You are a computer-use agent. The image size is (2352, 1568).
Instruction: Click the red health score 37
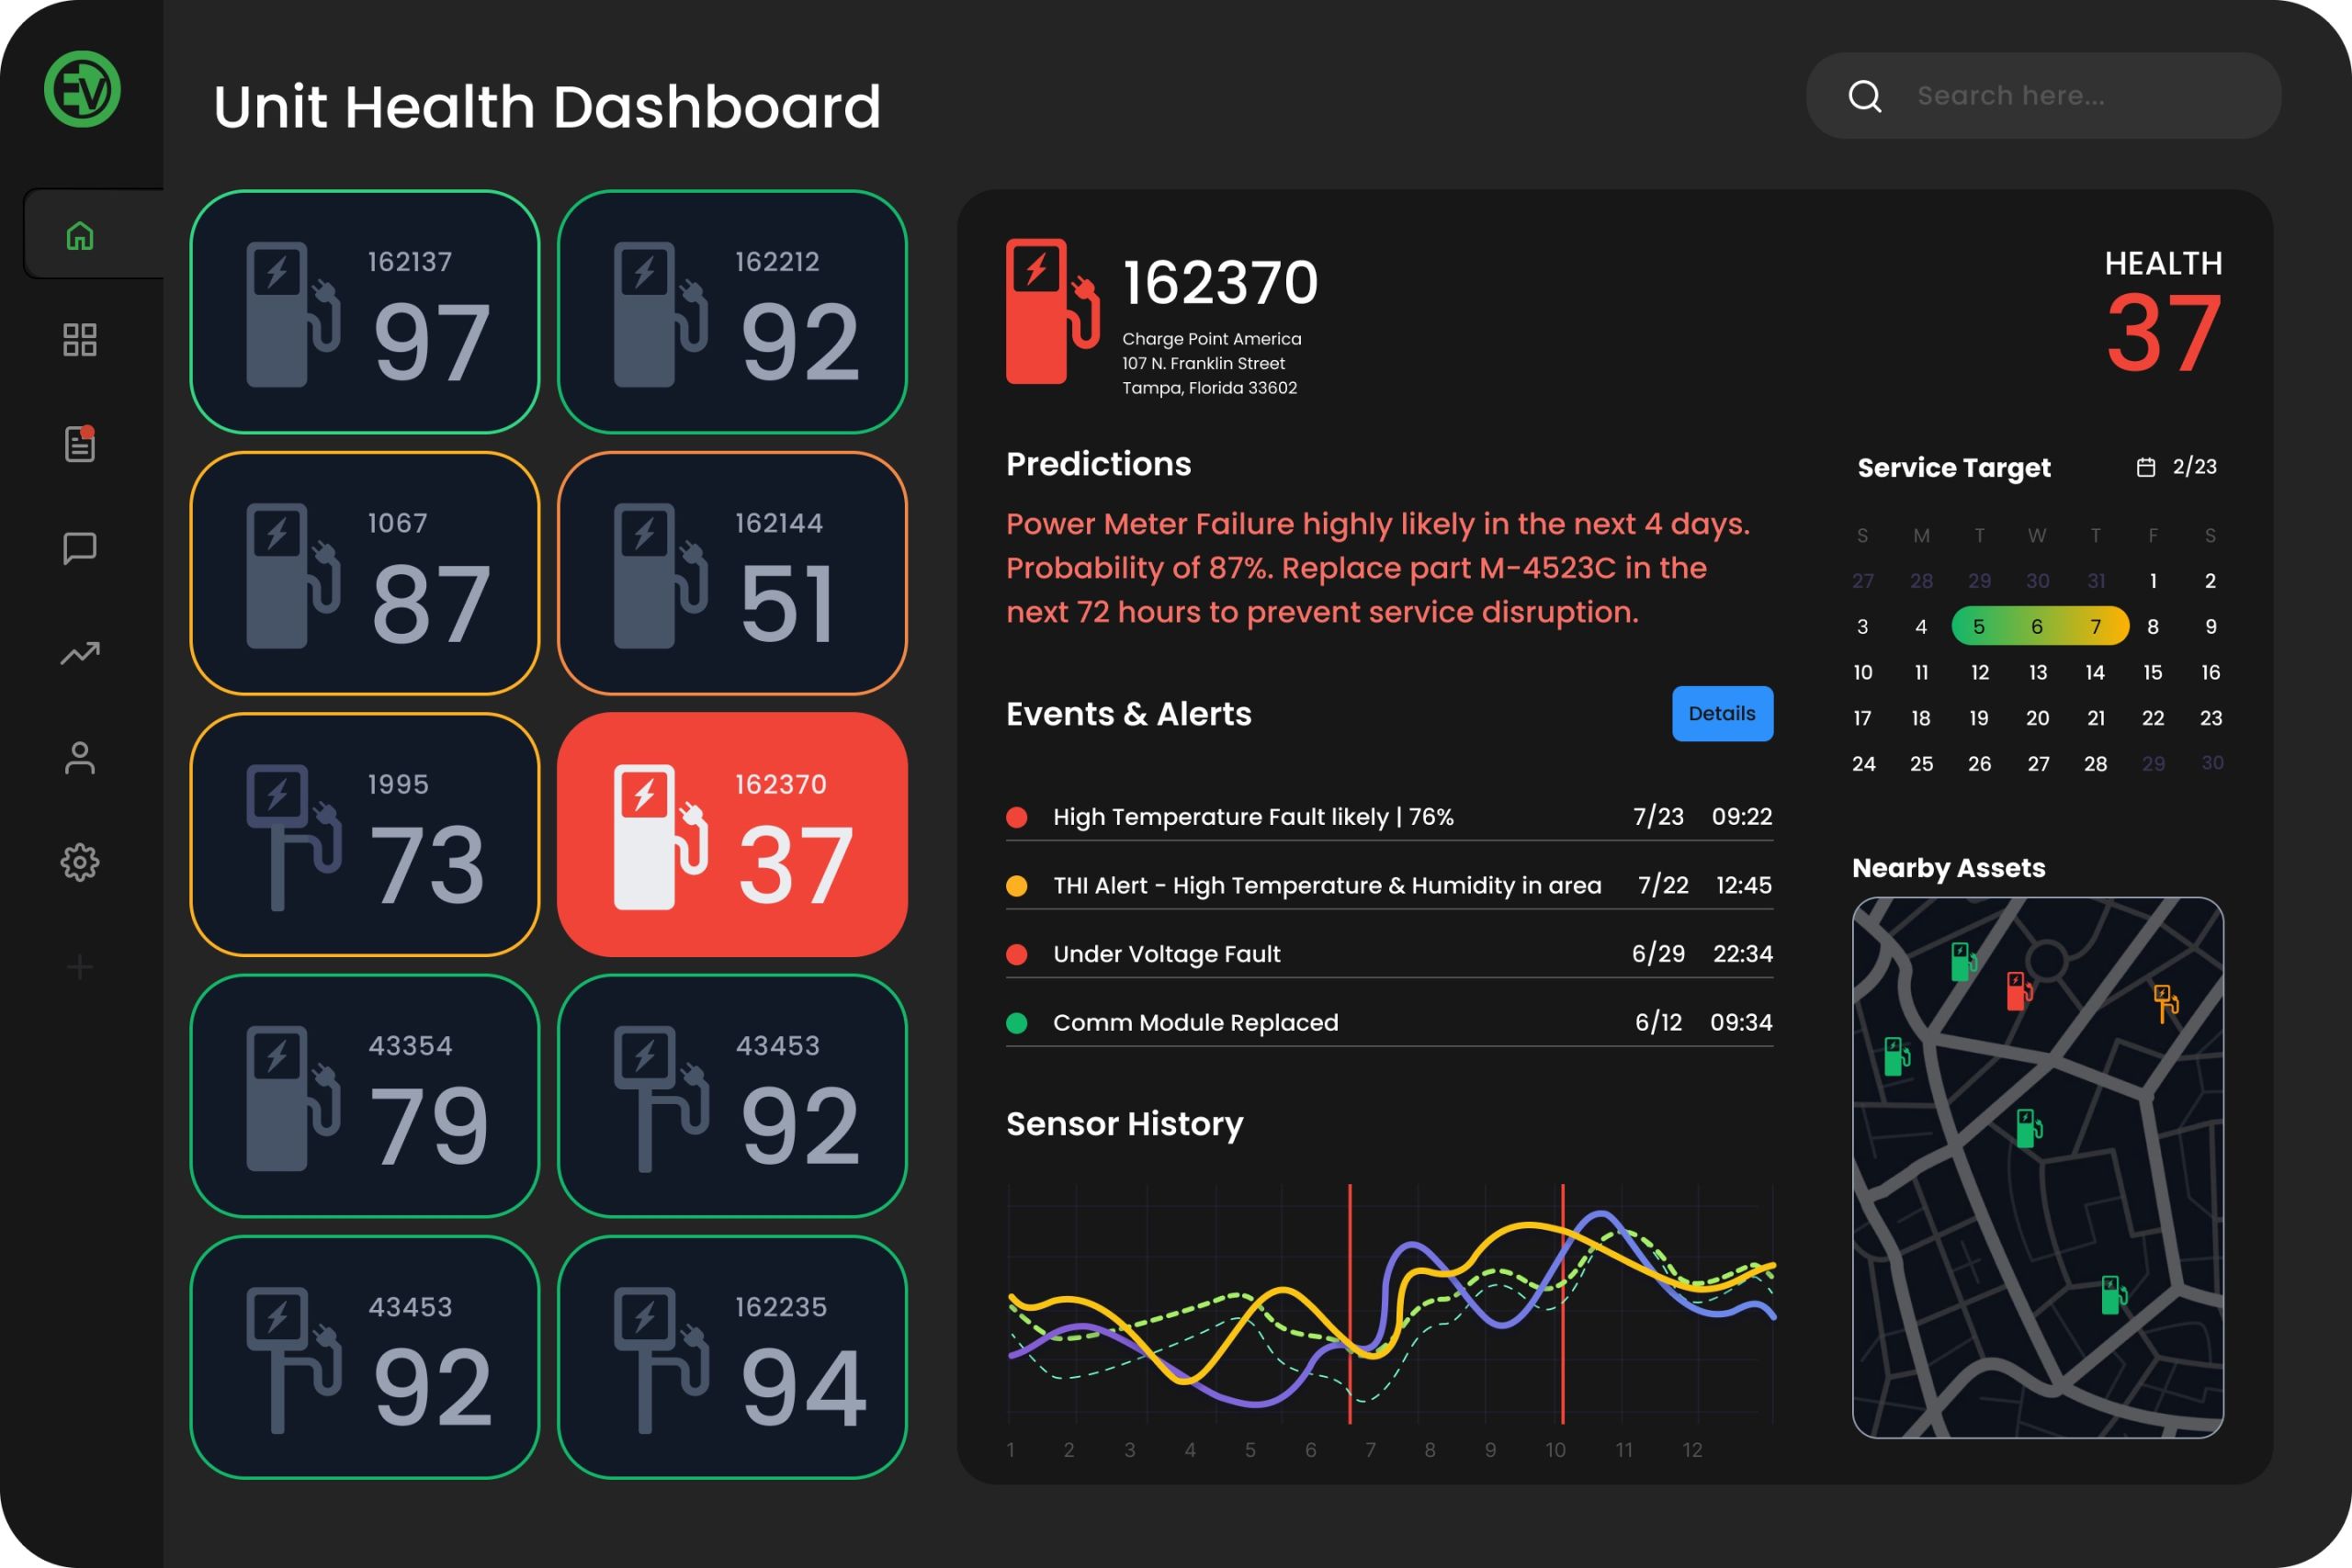(x=2164, y=333)
